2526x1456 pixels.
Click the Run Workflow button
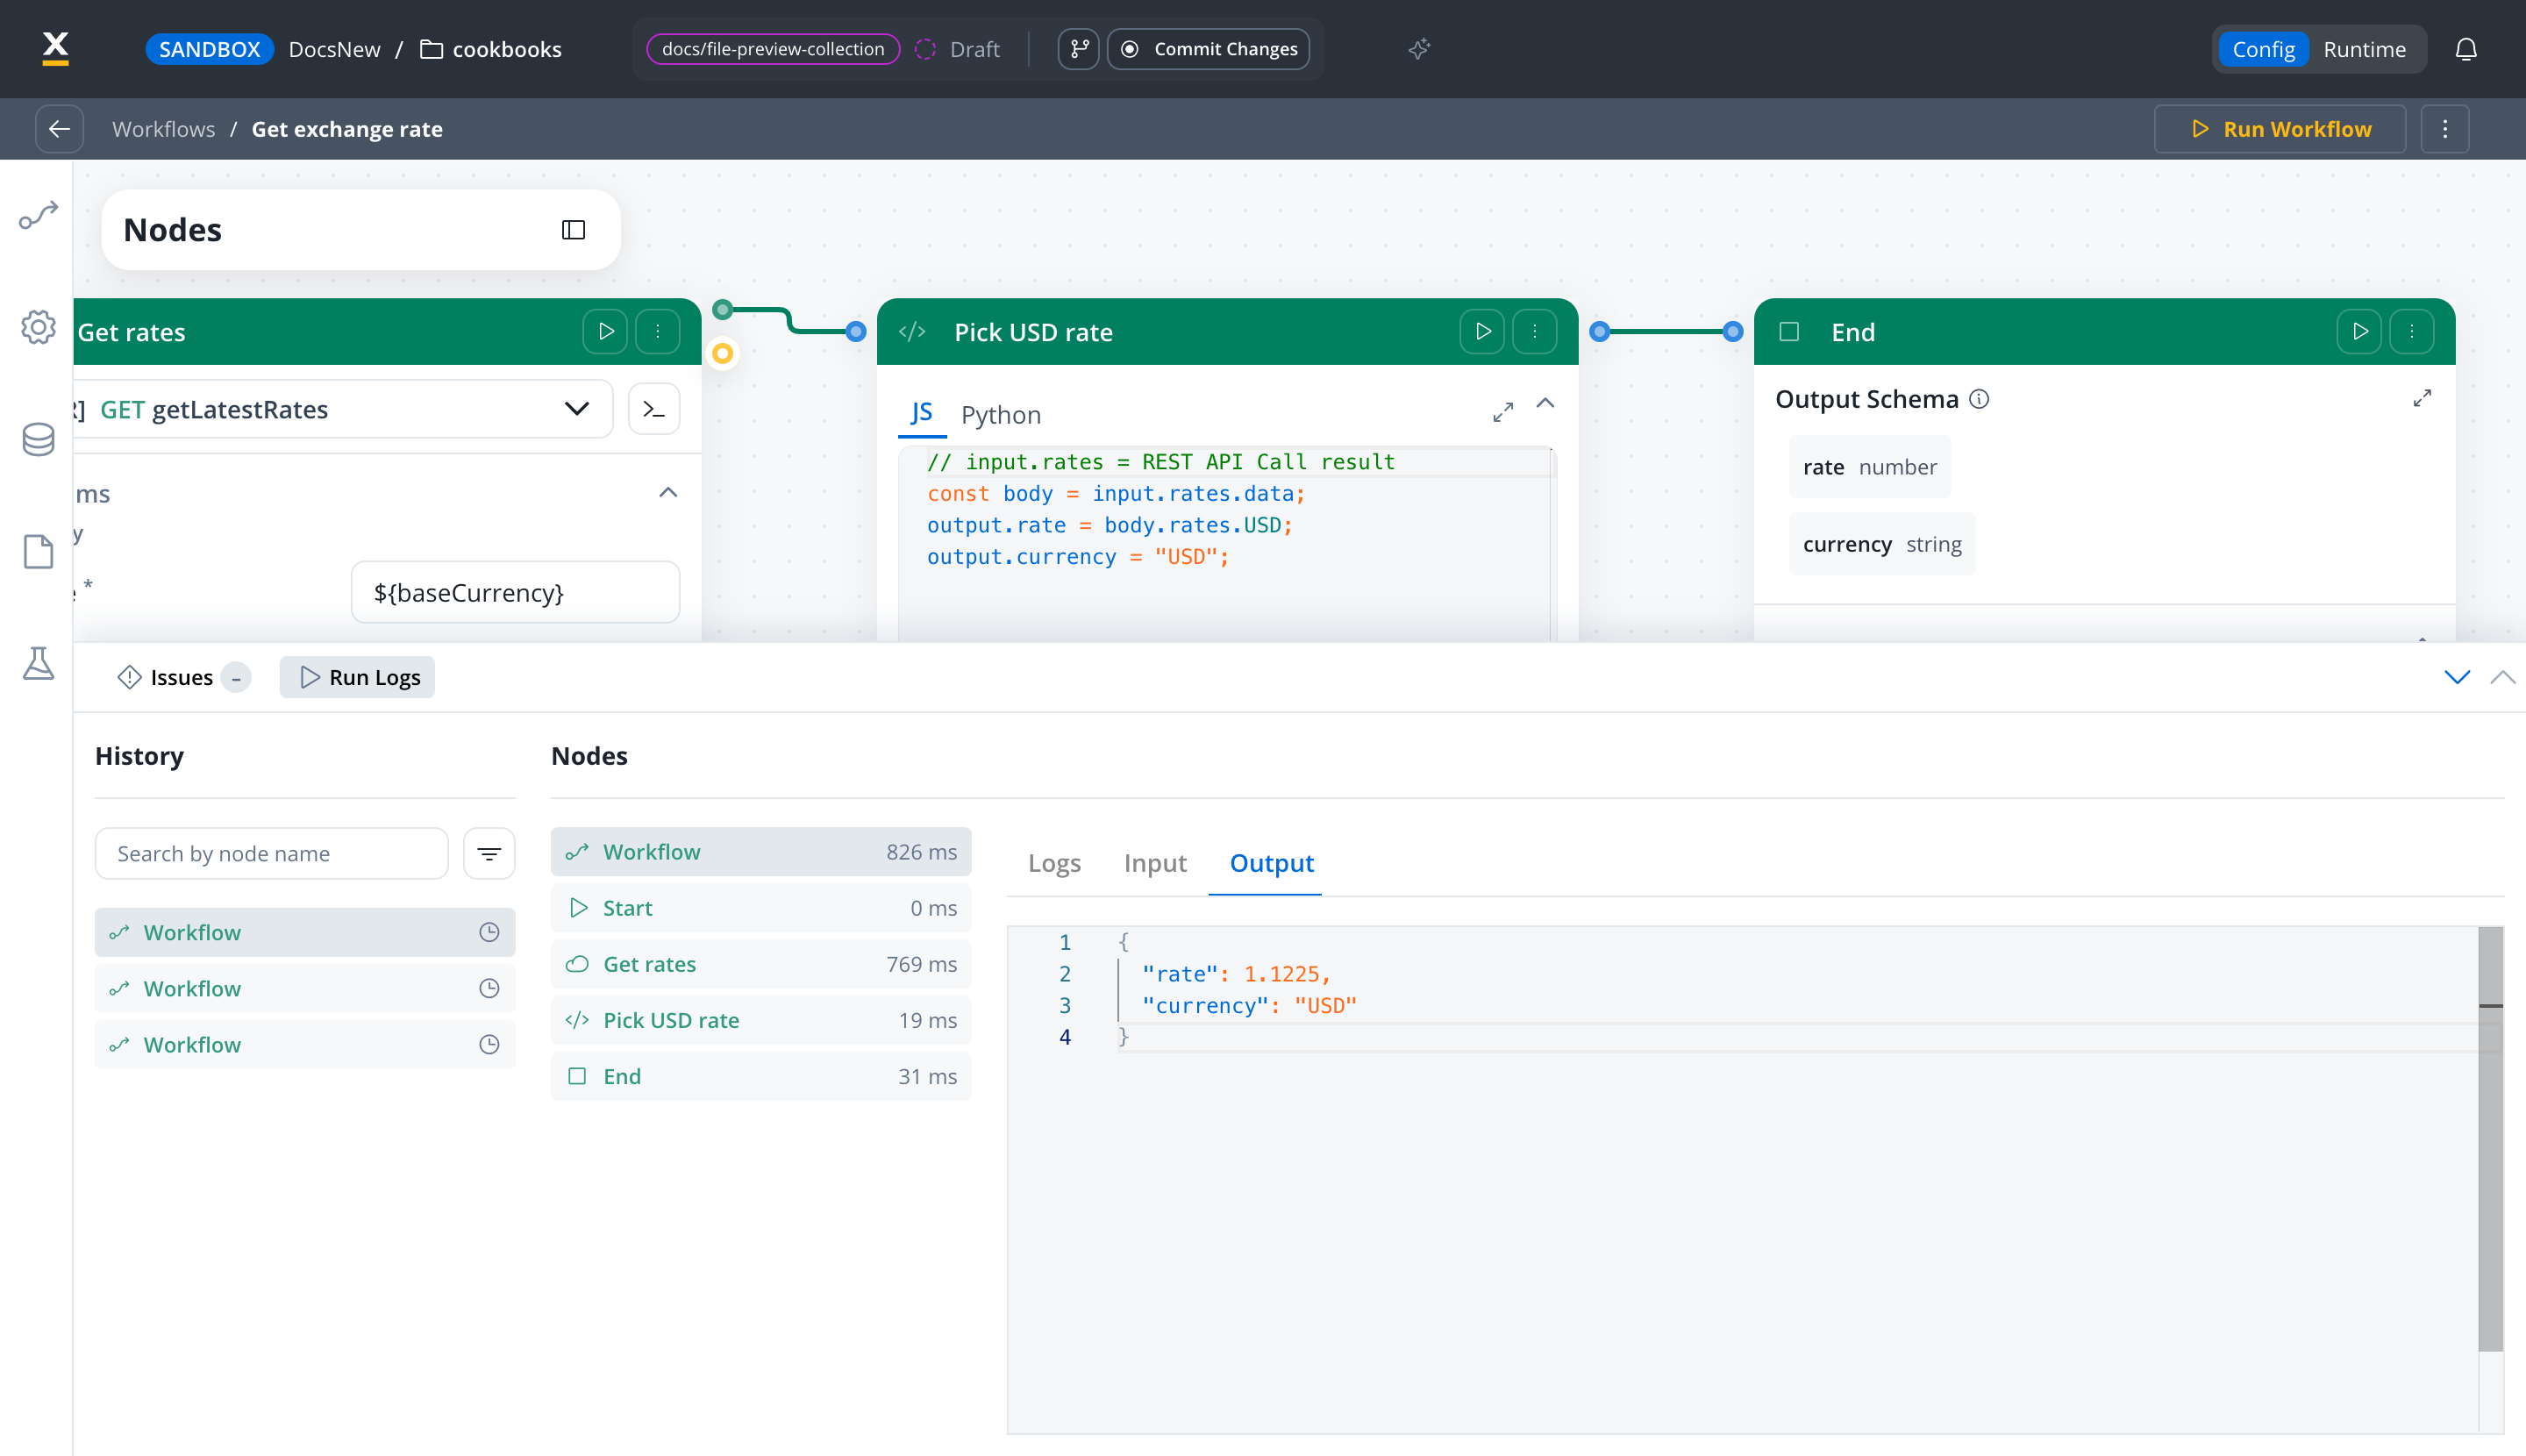coord(2279,129)
